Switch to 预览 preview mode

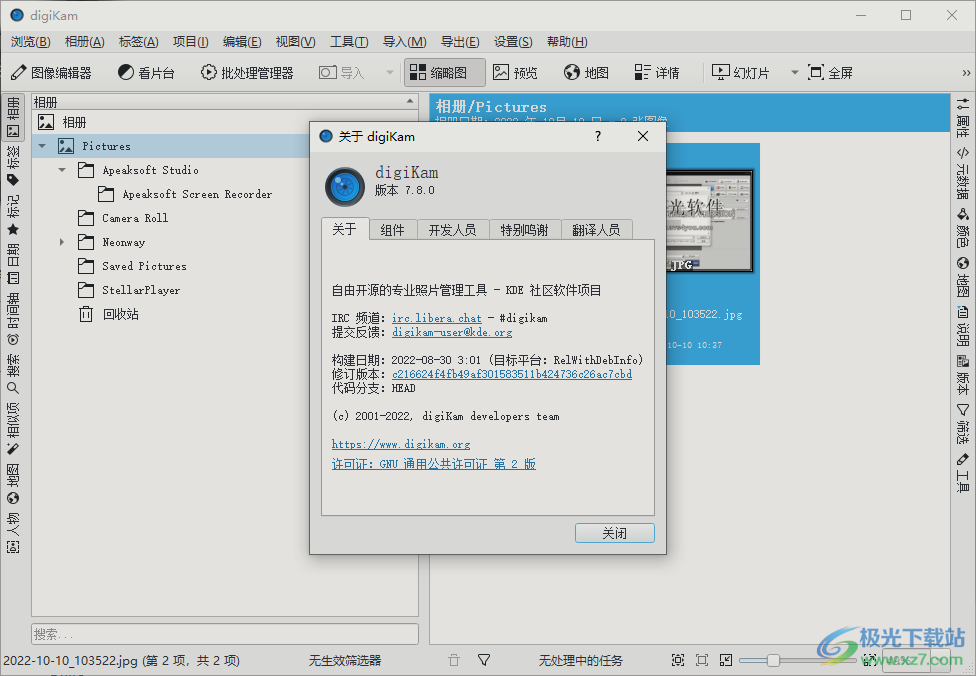point(515,73)
